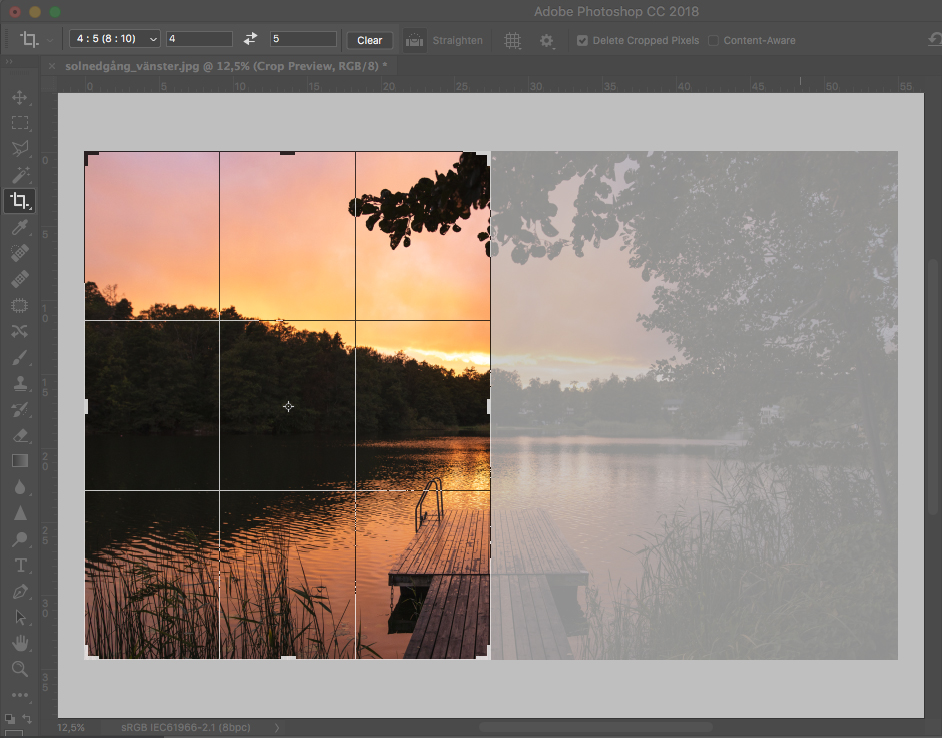Select the Healing Brush tool
The width and height of the screenshot is (942, 738).
19,279
